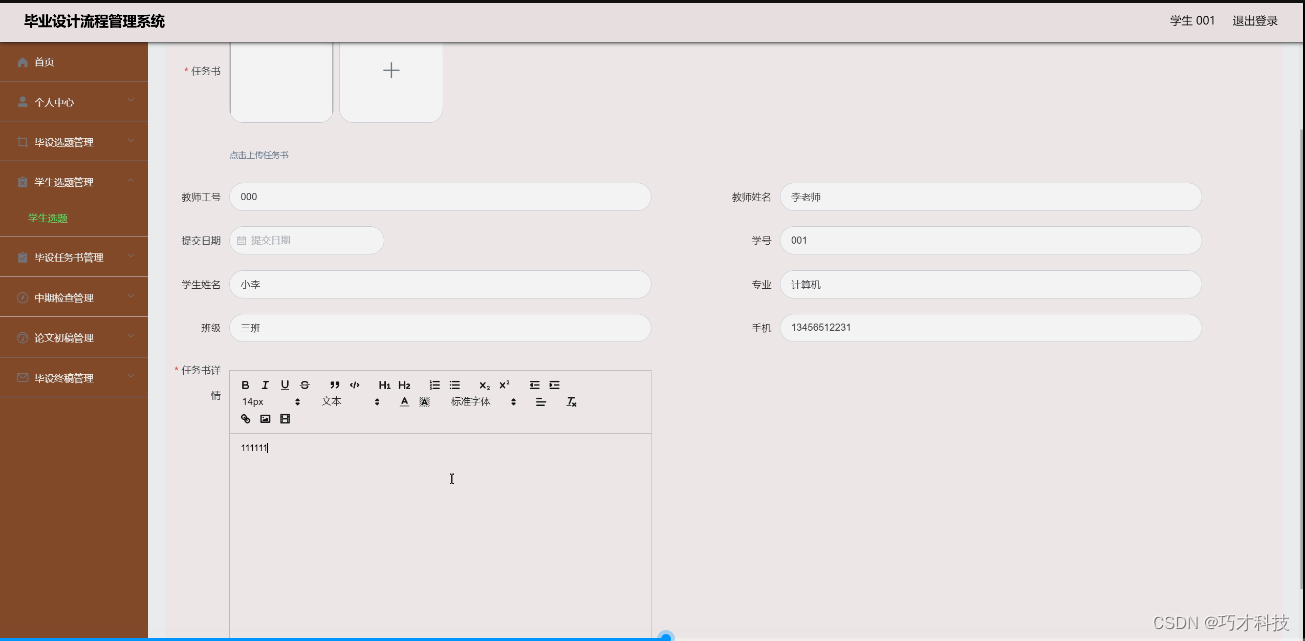Insert a code block via the editor toolbar
Viewport: 1305px width, 641px height.
pos(355,384)
